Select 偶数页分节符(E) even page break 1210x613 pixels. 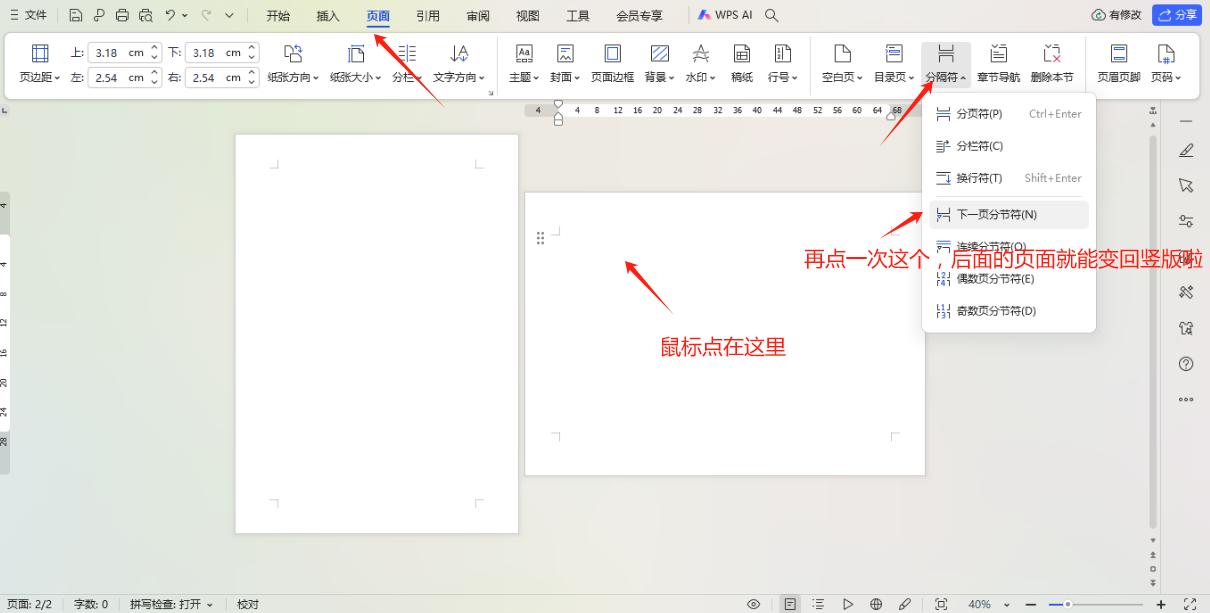1008,278
